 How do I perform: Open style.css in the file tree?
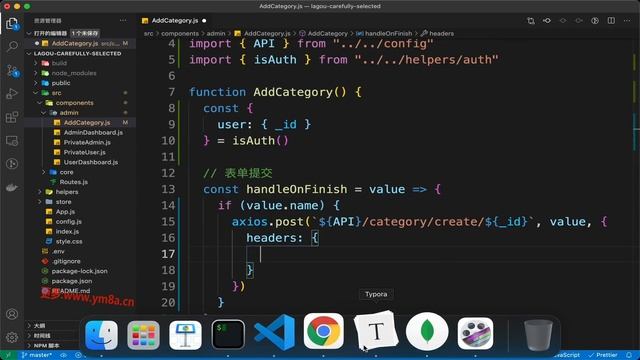pyautogui.click(x=69, y=242)
